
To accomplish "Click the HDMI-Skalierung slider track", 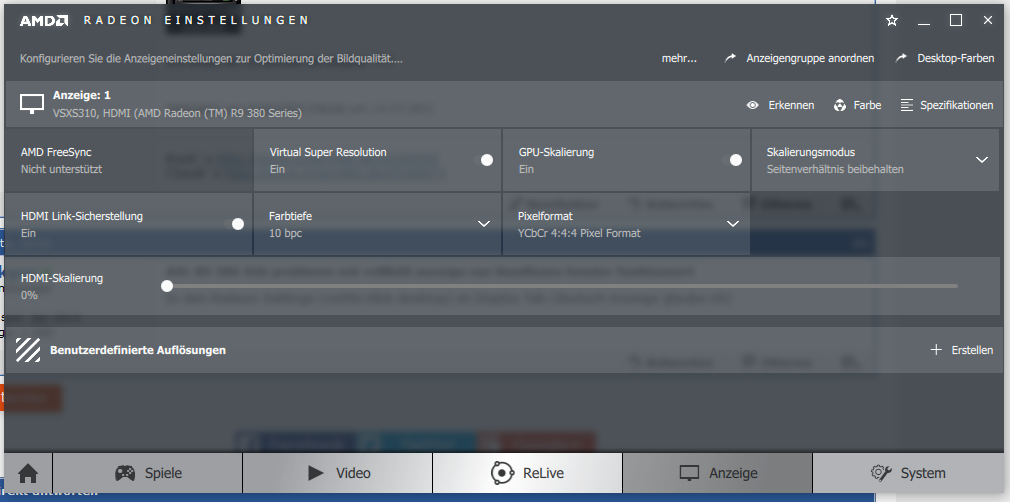I will click(x=560, y=285).
